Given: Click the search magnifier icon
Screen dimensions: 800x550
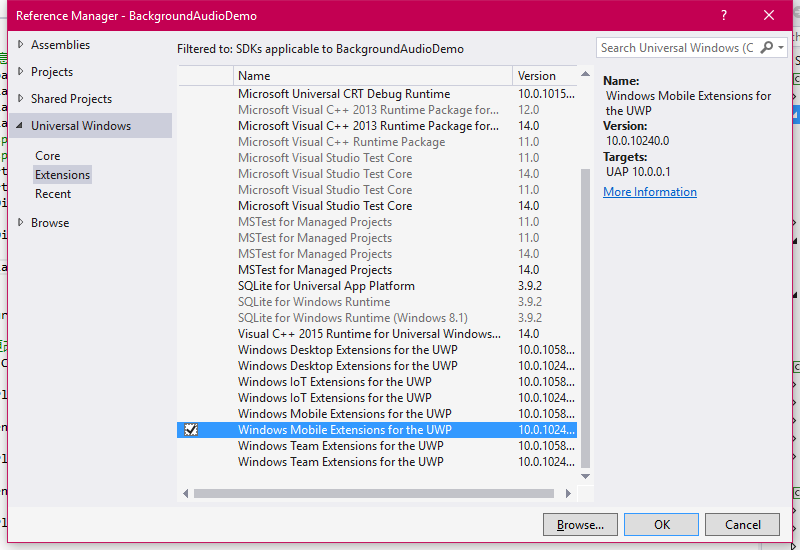Looking at the screenshot, I should click(x=766, y=47).
